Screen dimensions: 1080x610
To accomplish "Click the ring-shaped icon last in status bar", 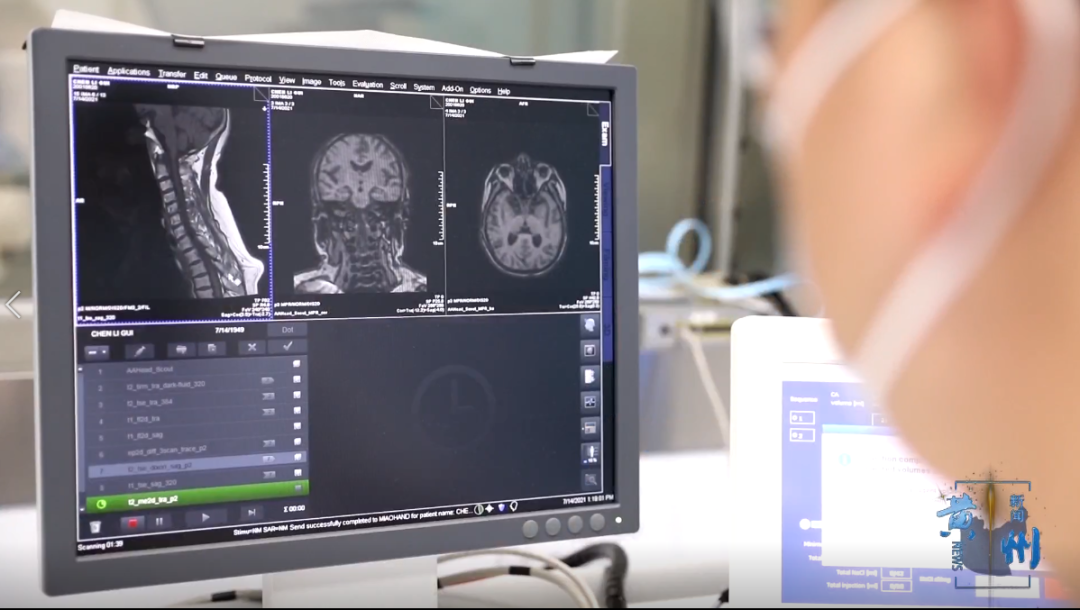I will (513, 506).
